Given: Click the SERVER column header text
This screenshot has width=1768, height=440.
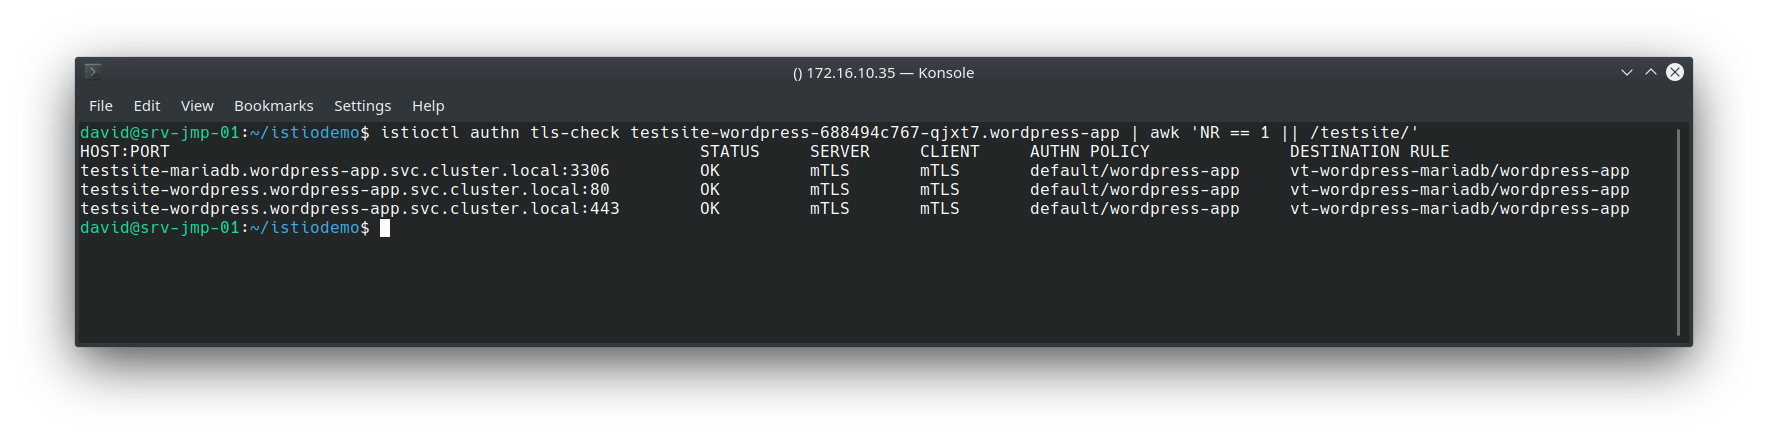Looking at the screenshot, I should click(840, 152).
